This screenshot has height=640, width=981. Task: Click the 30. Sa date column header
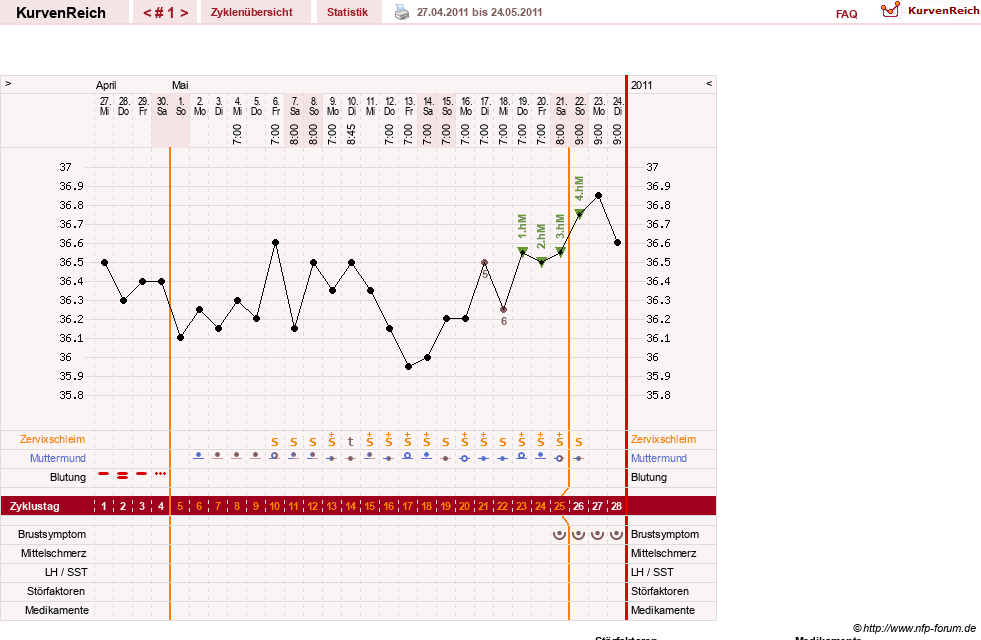pyautogui.click(x=161, y=106)
